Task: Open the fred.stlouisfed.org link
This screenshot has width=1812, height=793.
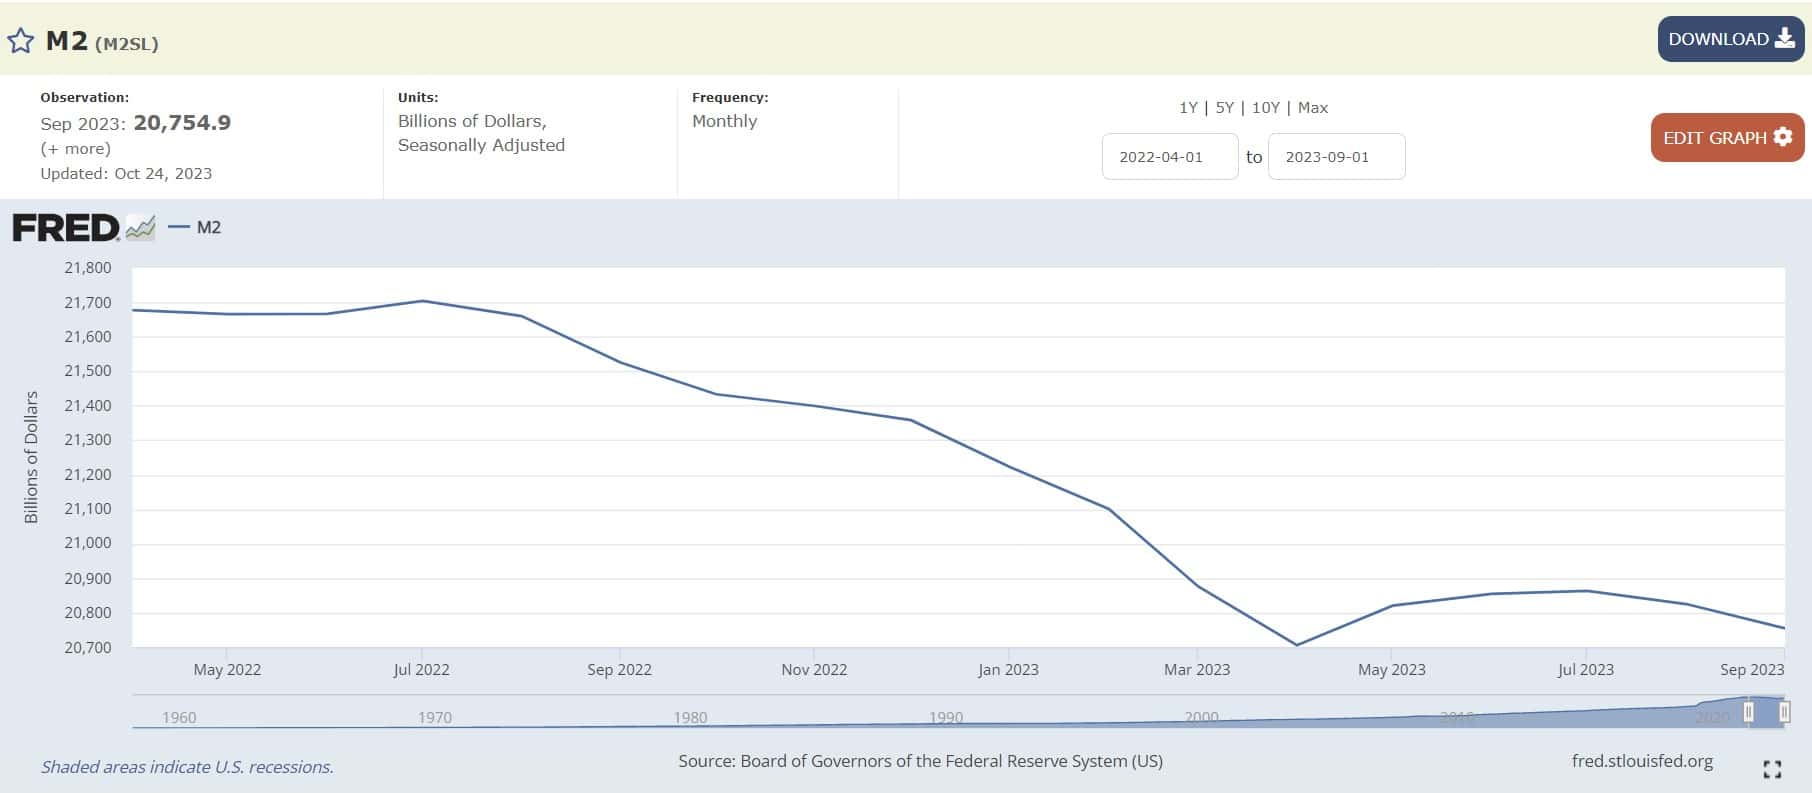Action: 1642,761
